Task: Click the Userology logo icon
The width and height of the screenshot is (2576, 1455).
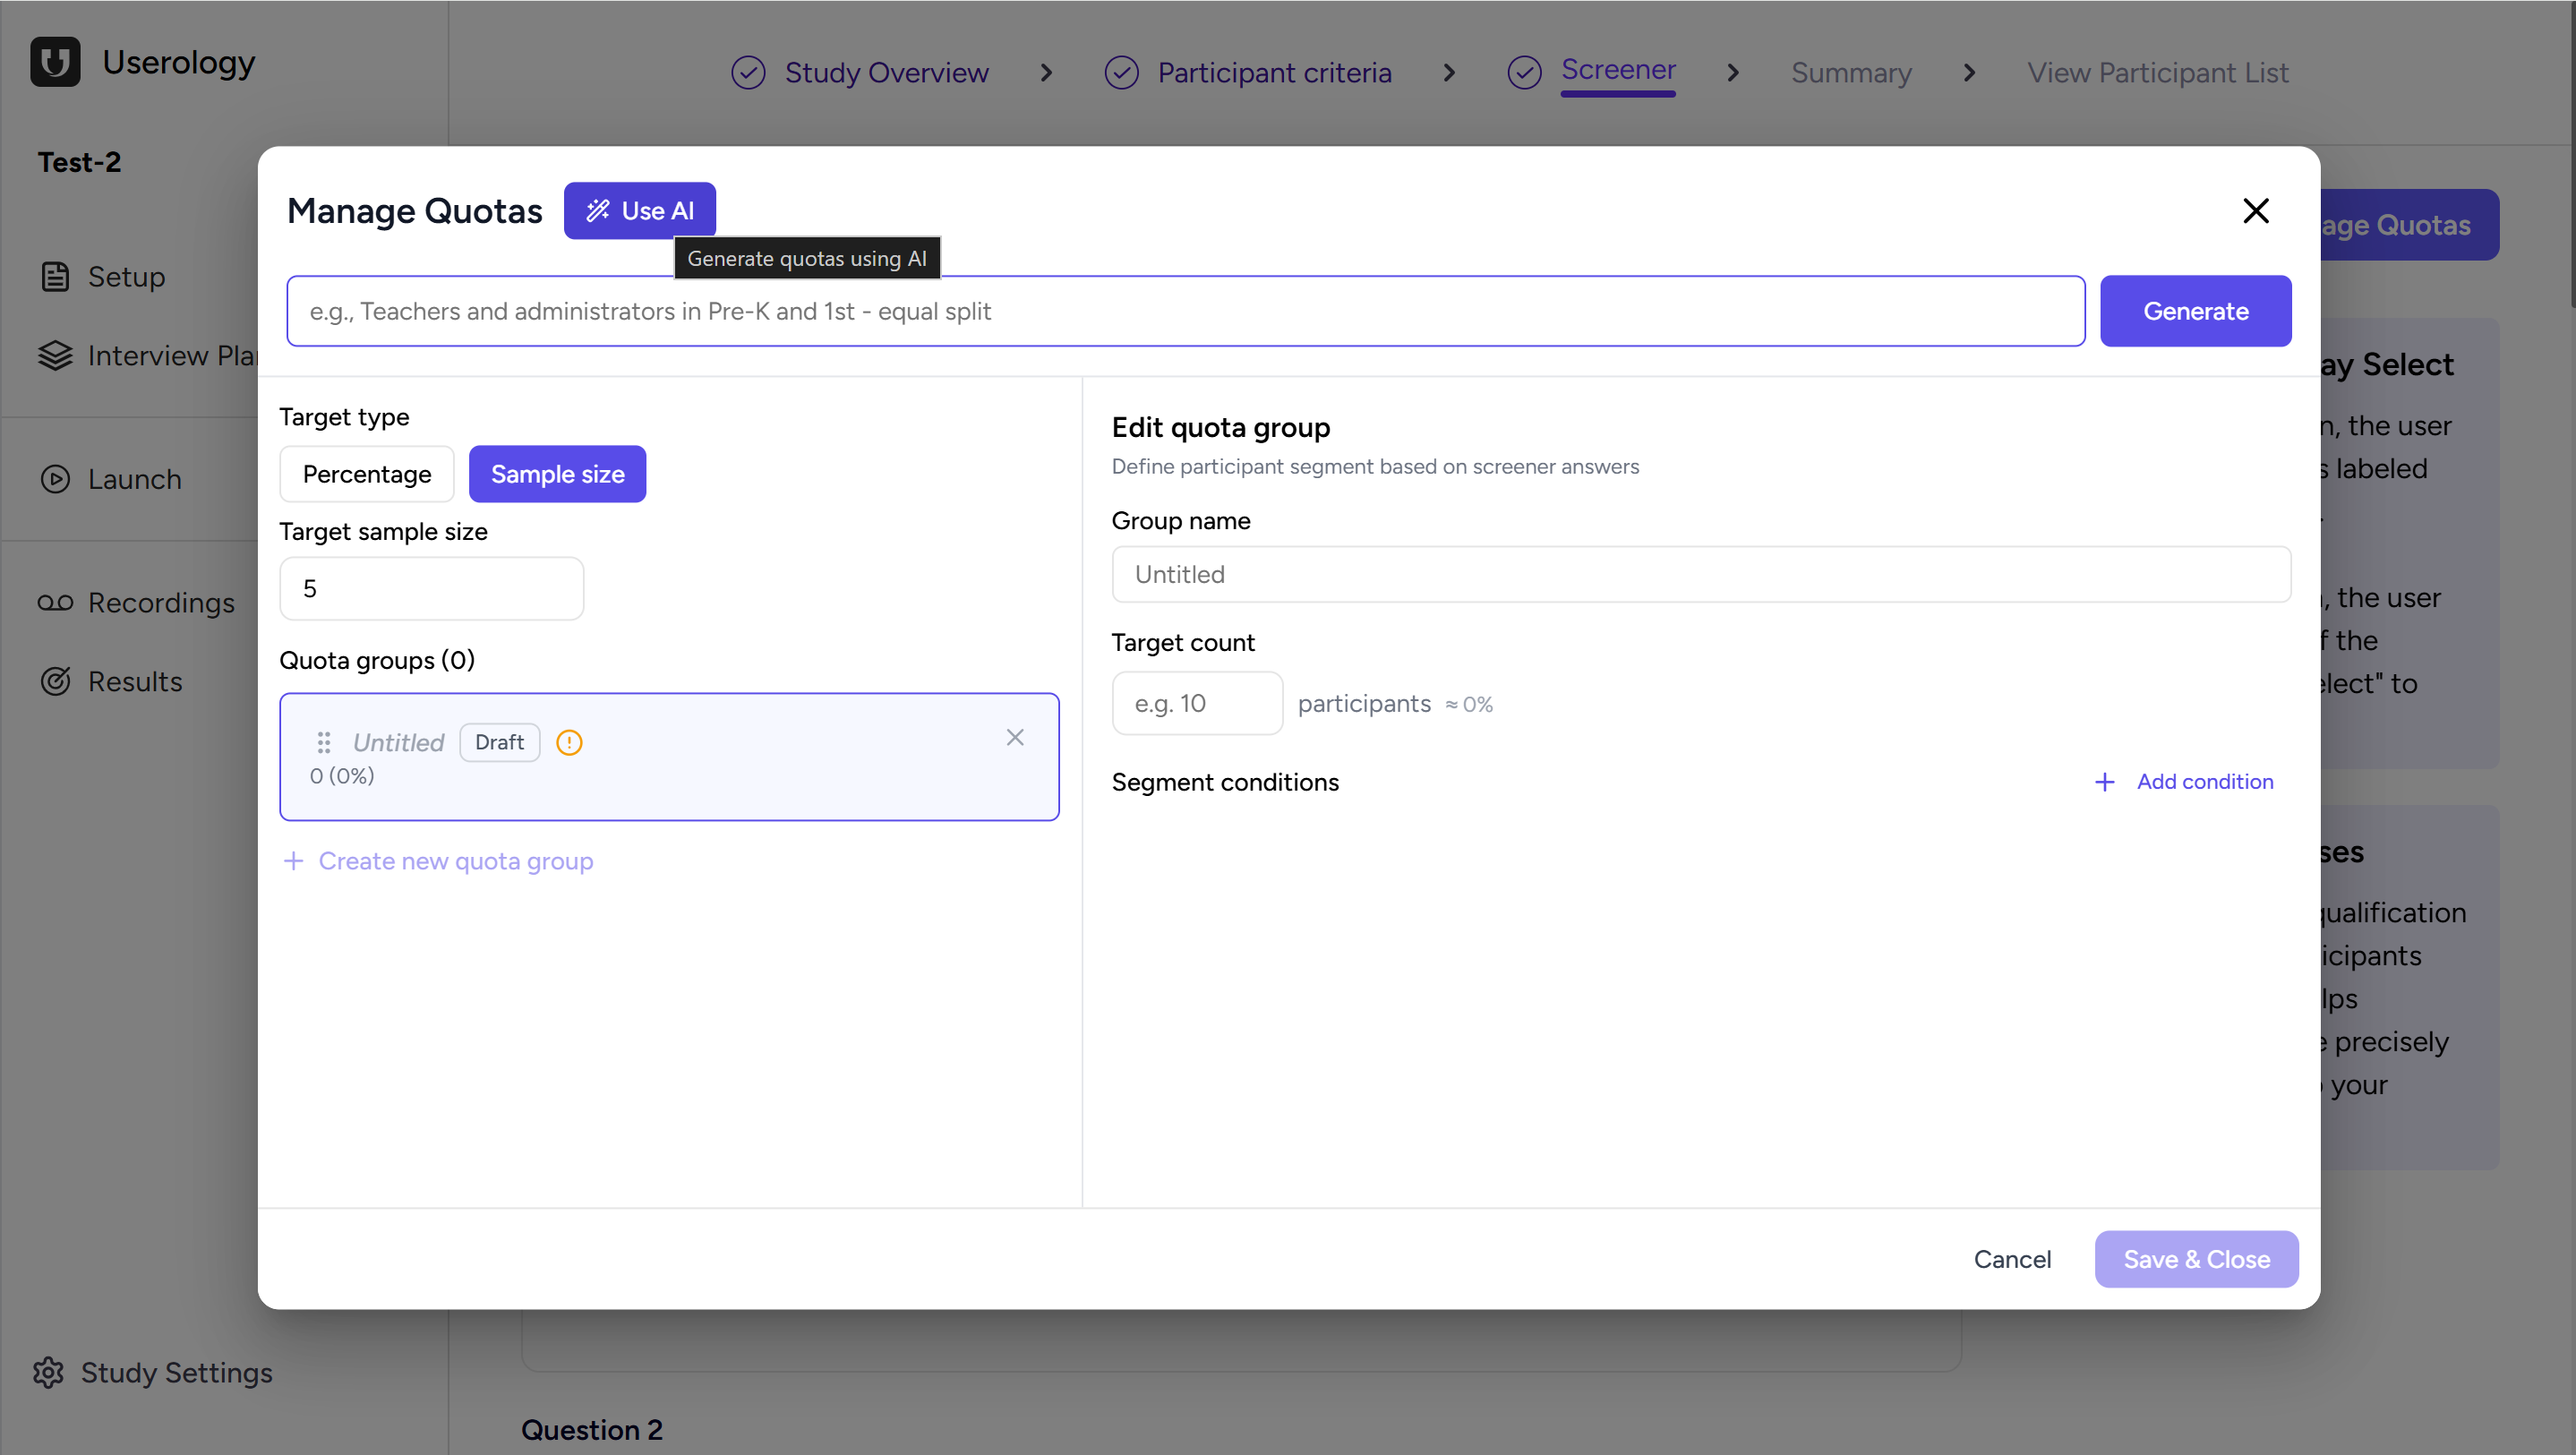Action: click(55, 62)
